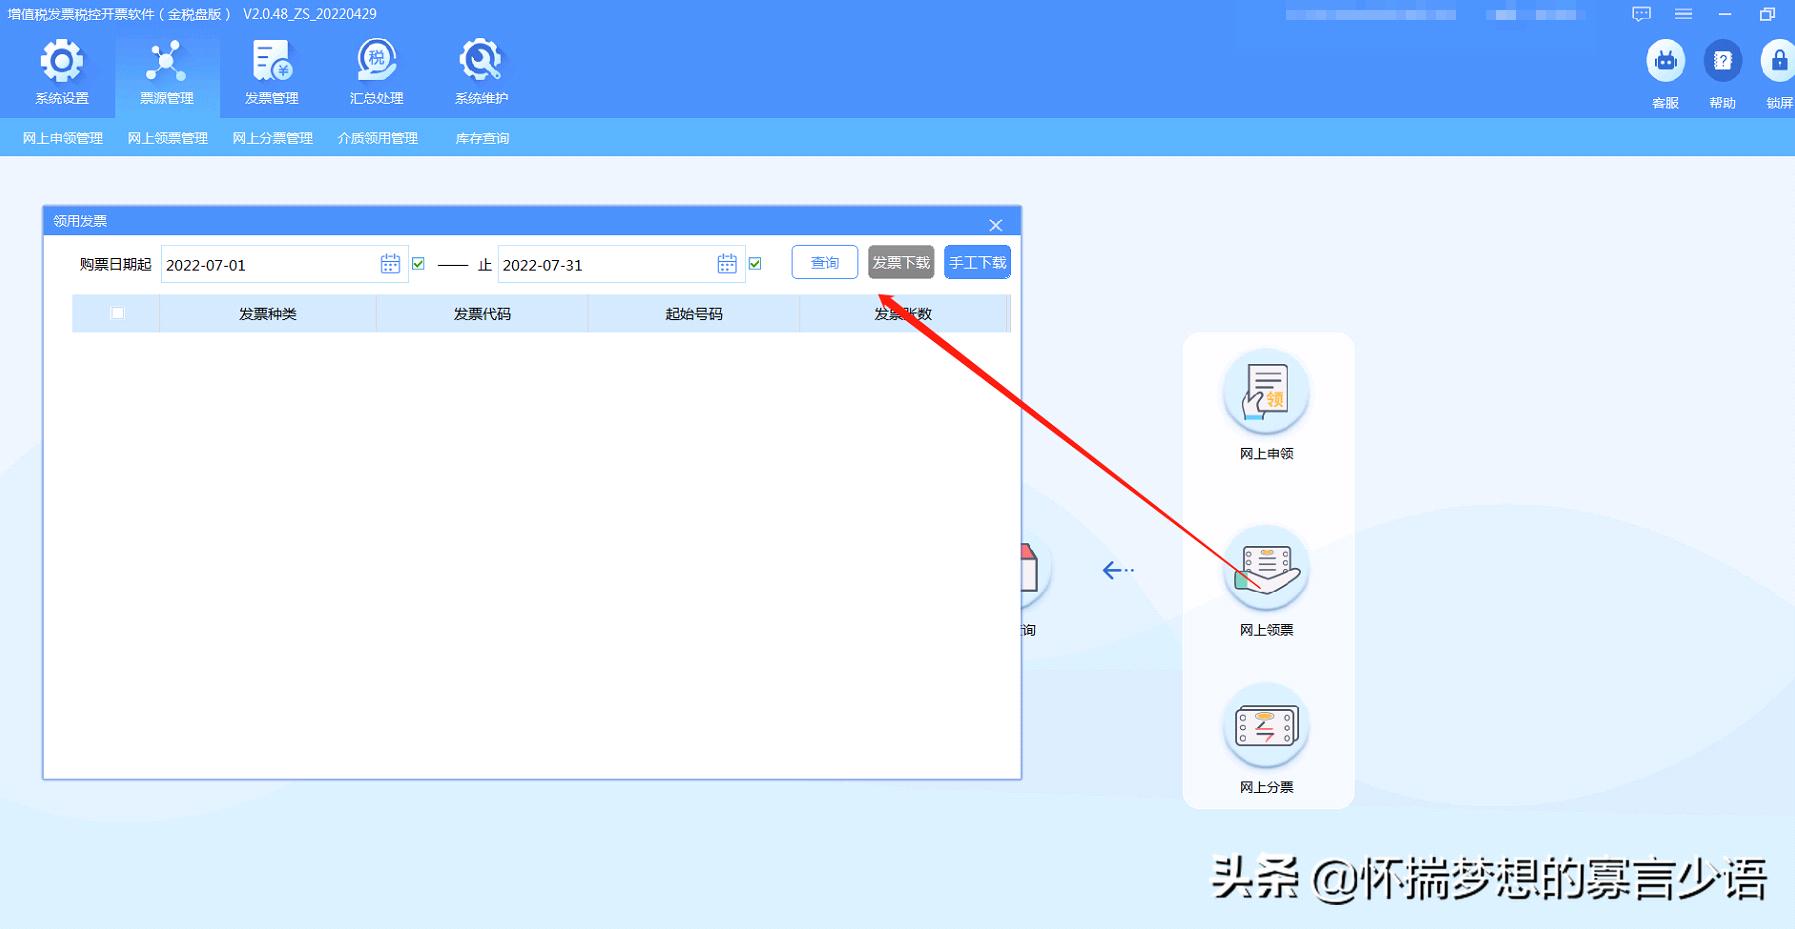The height and width of the screenshot is (929, 1795).
Task: Select the 票源管理 module icon
Action: tap(166, 70)
